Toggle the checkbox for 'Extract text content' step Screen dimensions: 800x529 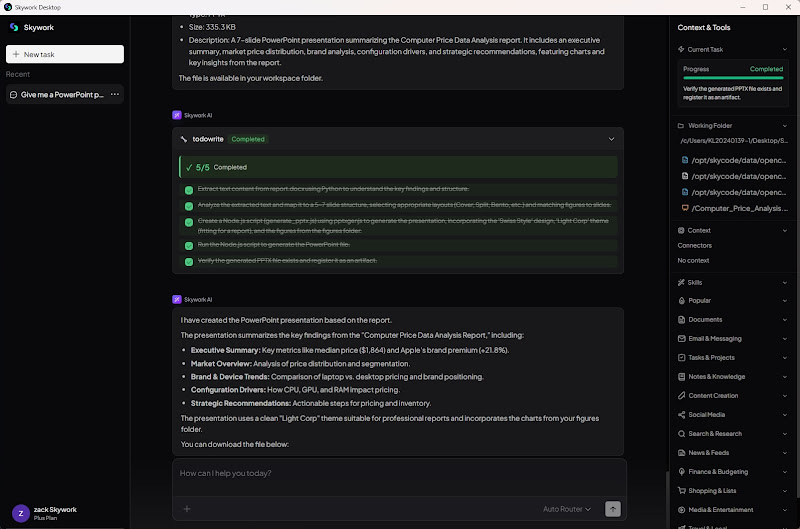pos(188,188)
